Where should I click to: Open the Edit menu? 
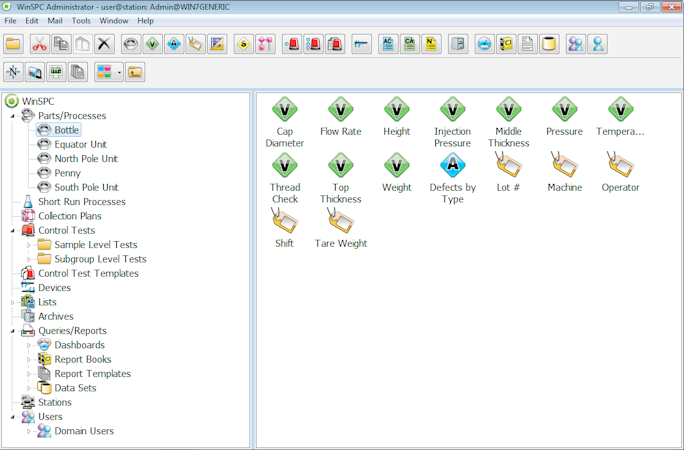click(x=31, y=20)
